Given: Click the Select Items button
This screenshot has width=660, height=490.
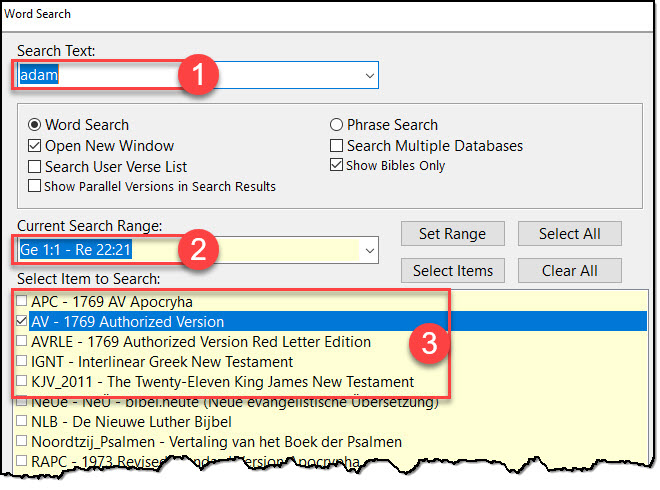Looking at the screenshot, I should (x=452, y=271).
